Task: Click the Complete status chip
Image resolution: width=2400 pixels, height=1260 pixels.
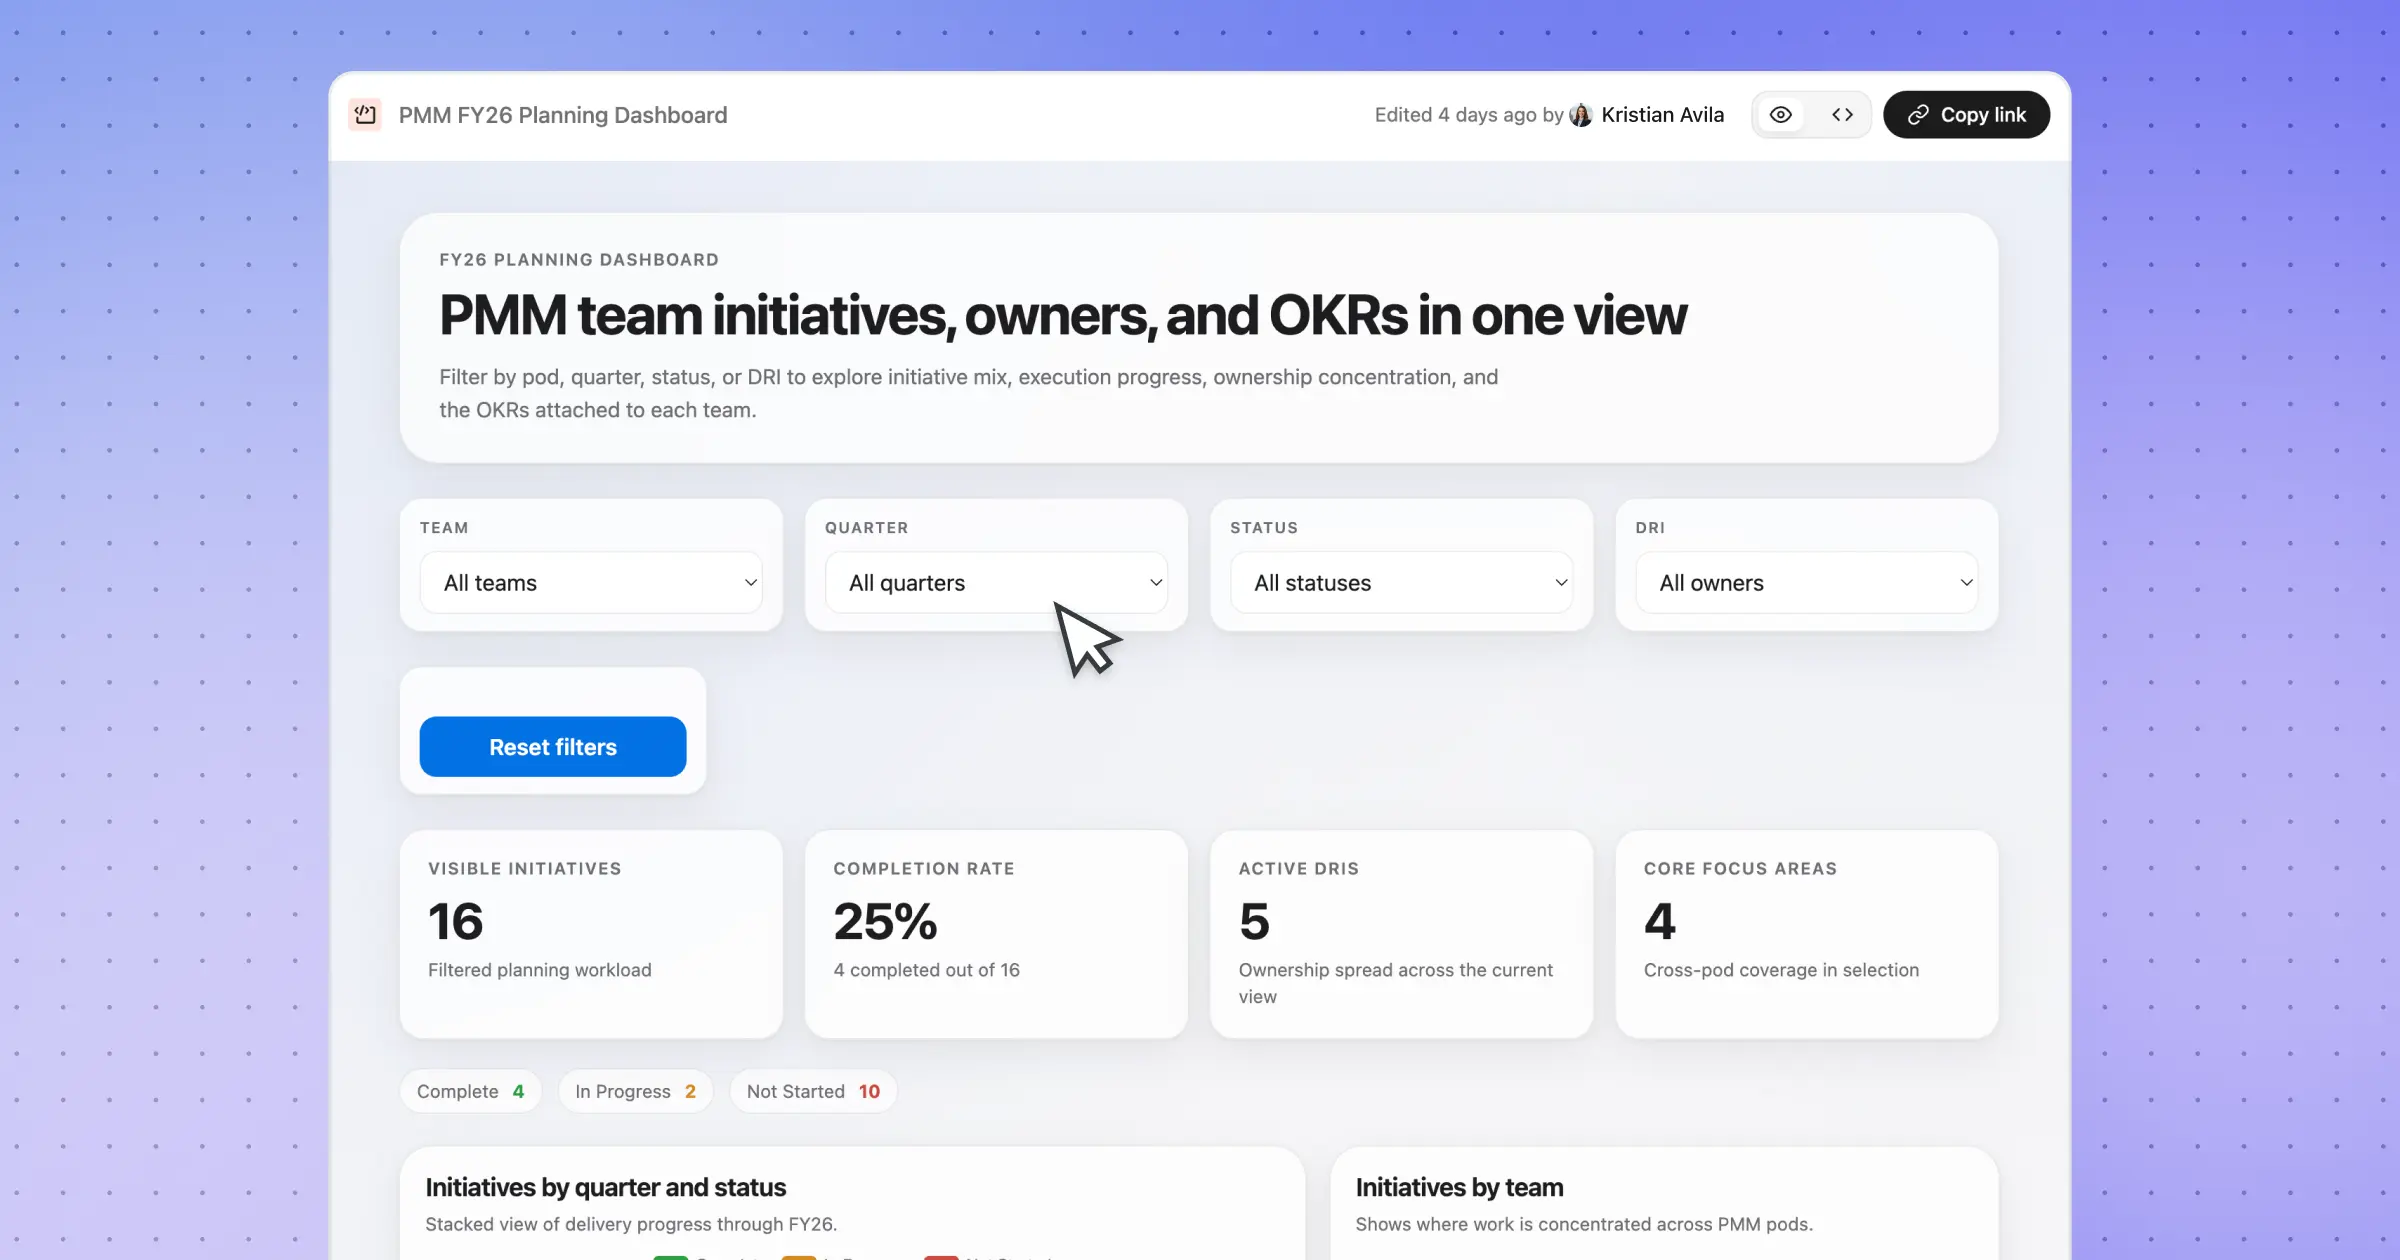Action: (x=470, y=1091)
